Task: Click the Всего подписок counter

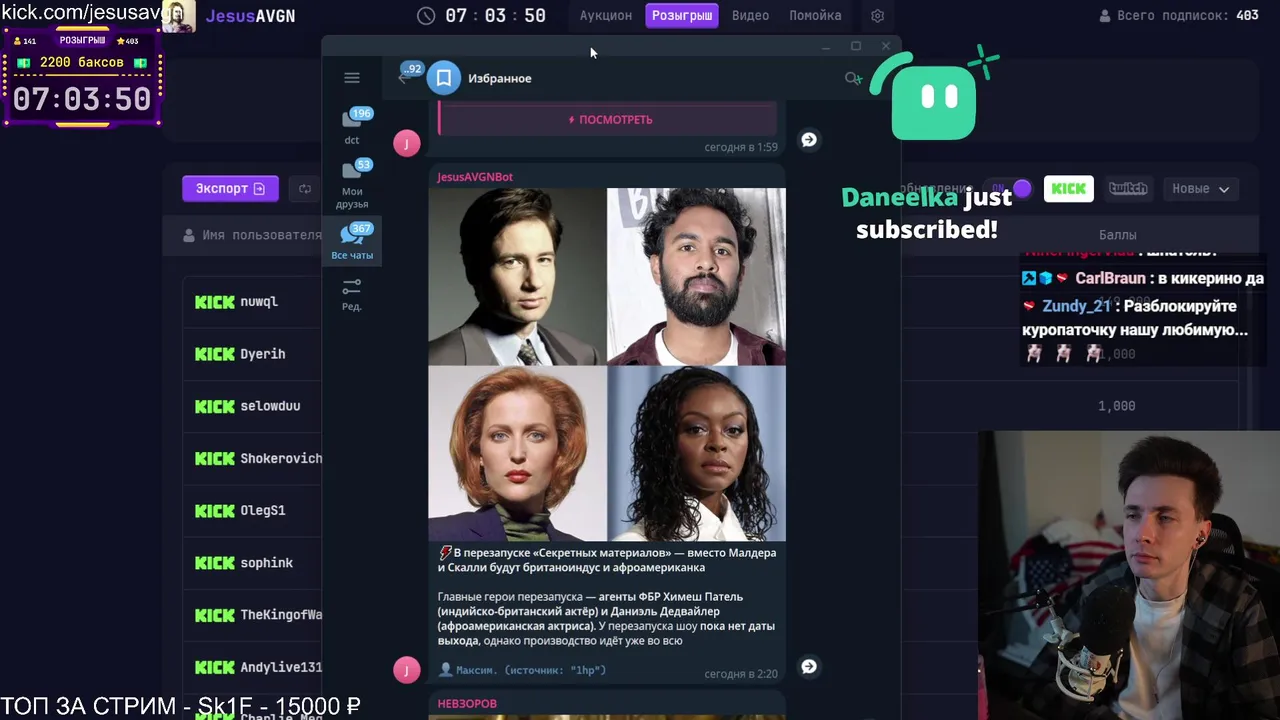Action: [x=1178, y=16]
